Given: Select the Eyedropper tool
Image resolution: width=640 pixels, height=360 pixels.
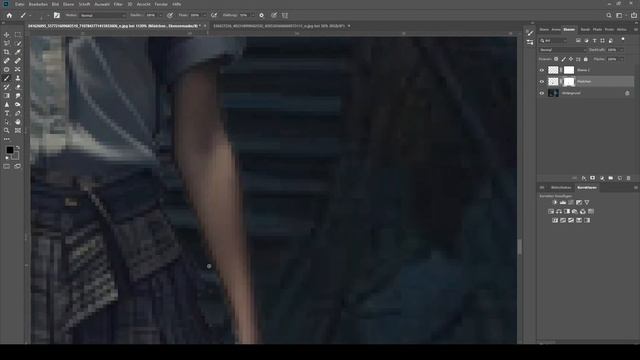Looking at the screenshot, I should tap(18, 52).
